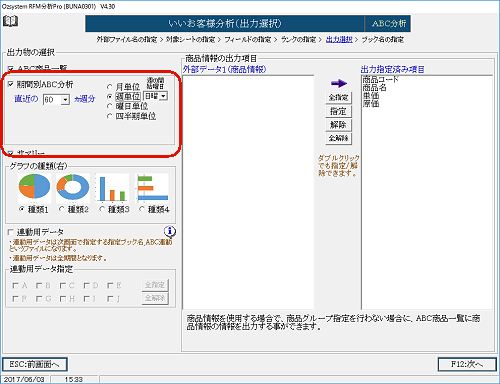This screenshot has height=384, width=500.
Task: Select 単価 in the output items list
Action: tap(371, 95)
